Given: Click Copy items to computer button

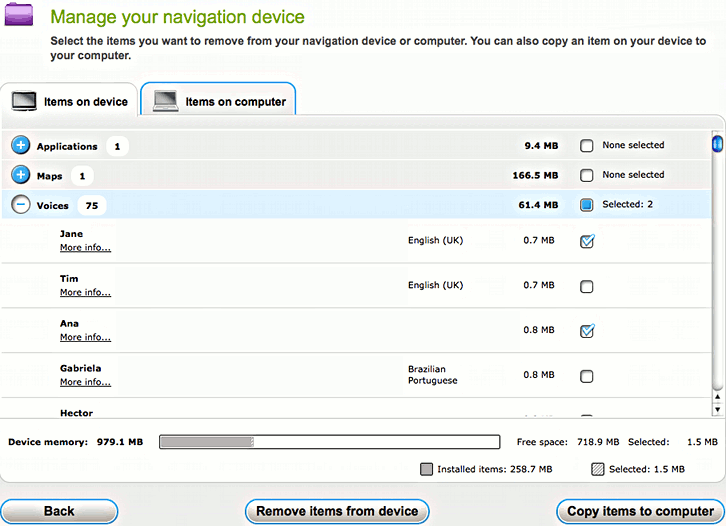Looking at the screenshot, I should click(640, 511).
